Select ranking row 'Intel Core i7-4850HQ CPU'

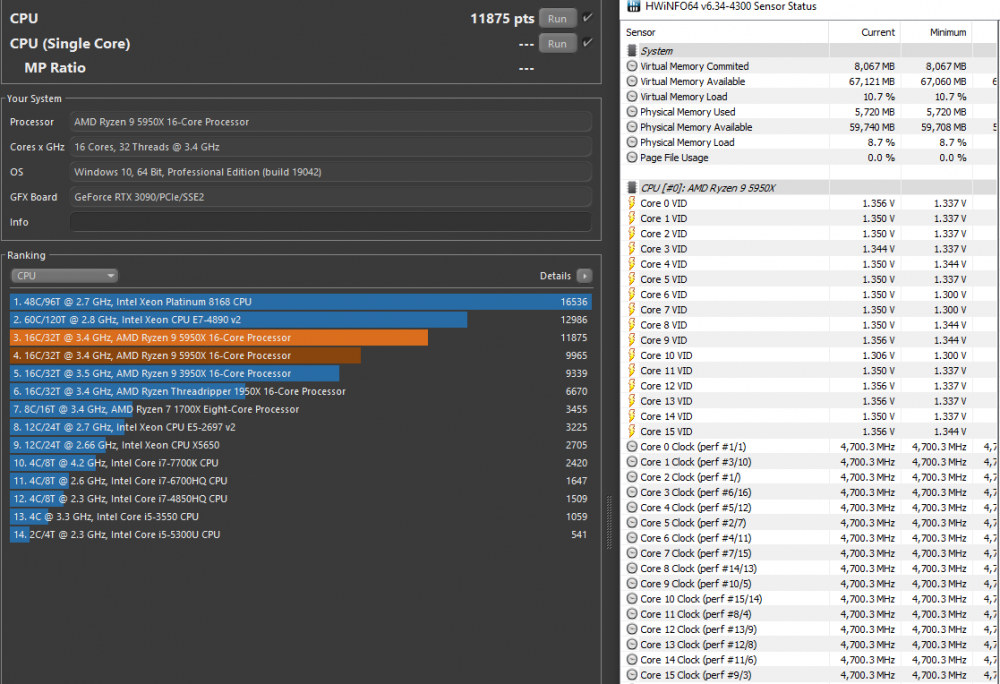[301, 498]
